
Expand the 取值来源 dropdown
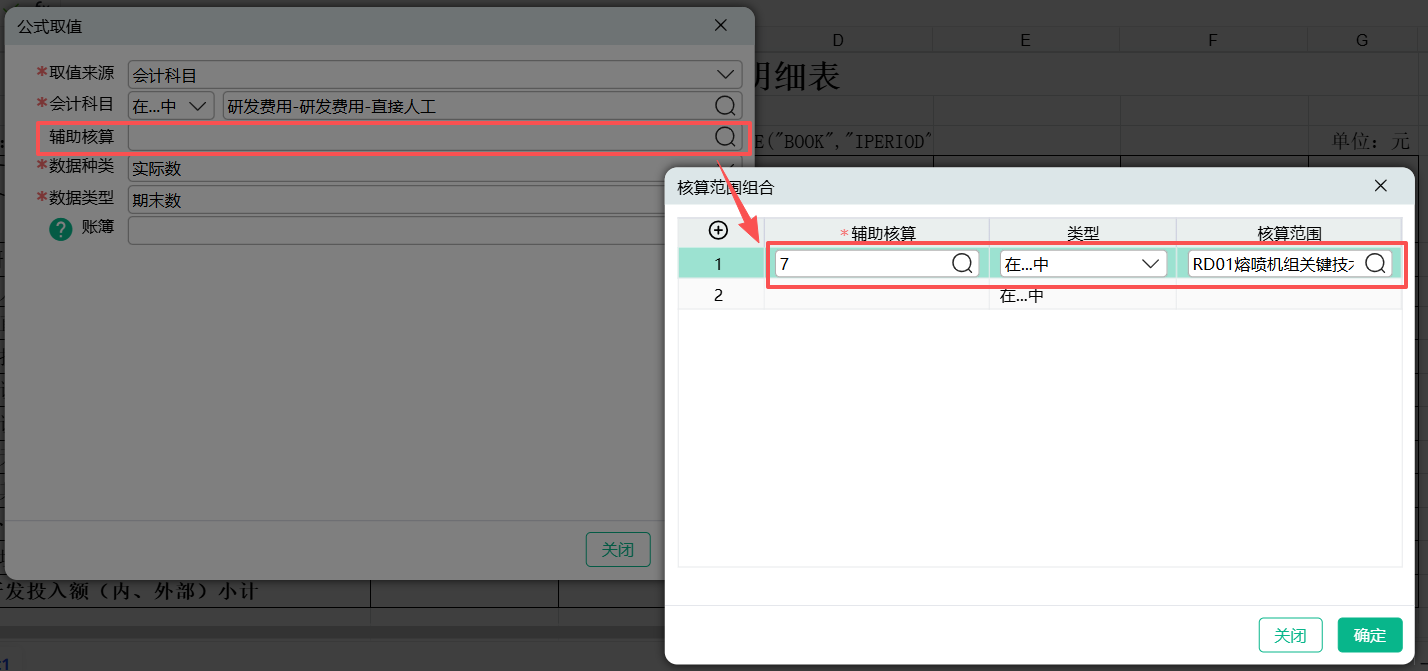coord(725,74)
